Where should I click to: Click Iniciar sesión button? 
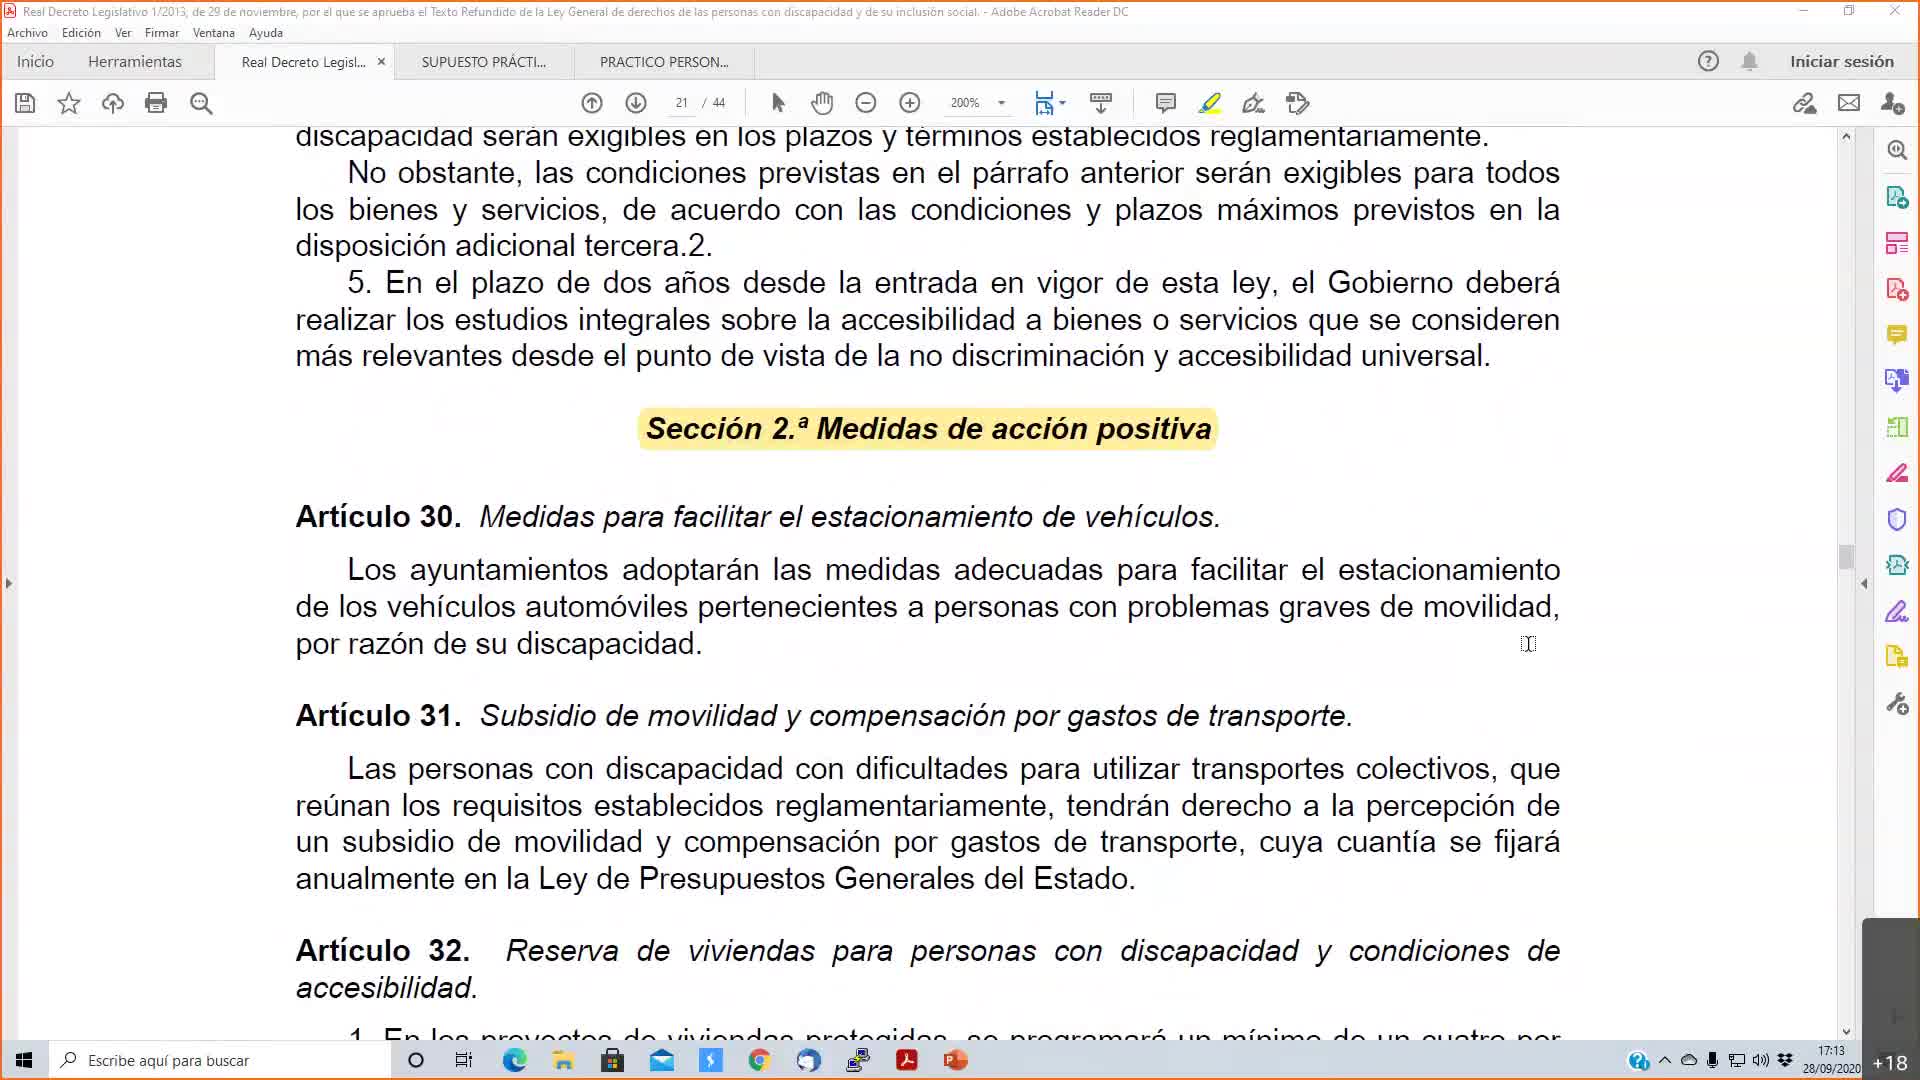point(1842,61)
